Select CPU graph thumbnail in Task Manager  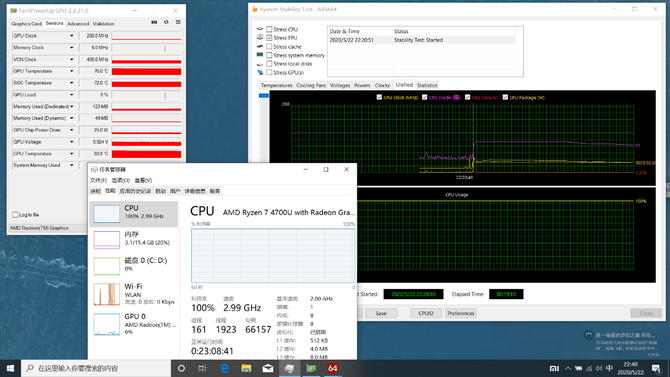tap(106, 213)
